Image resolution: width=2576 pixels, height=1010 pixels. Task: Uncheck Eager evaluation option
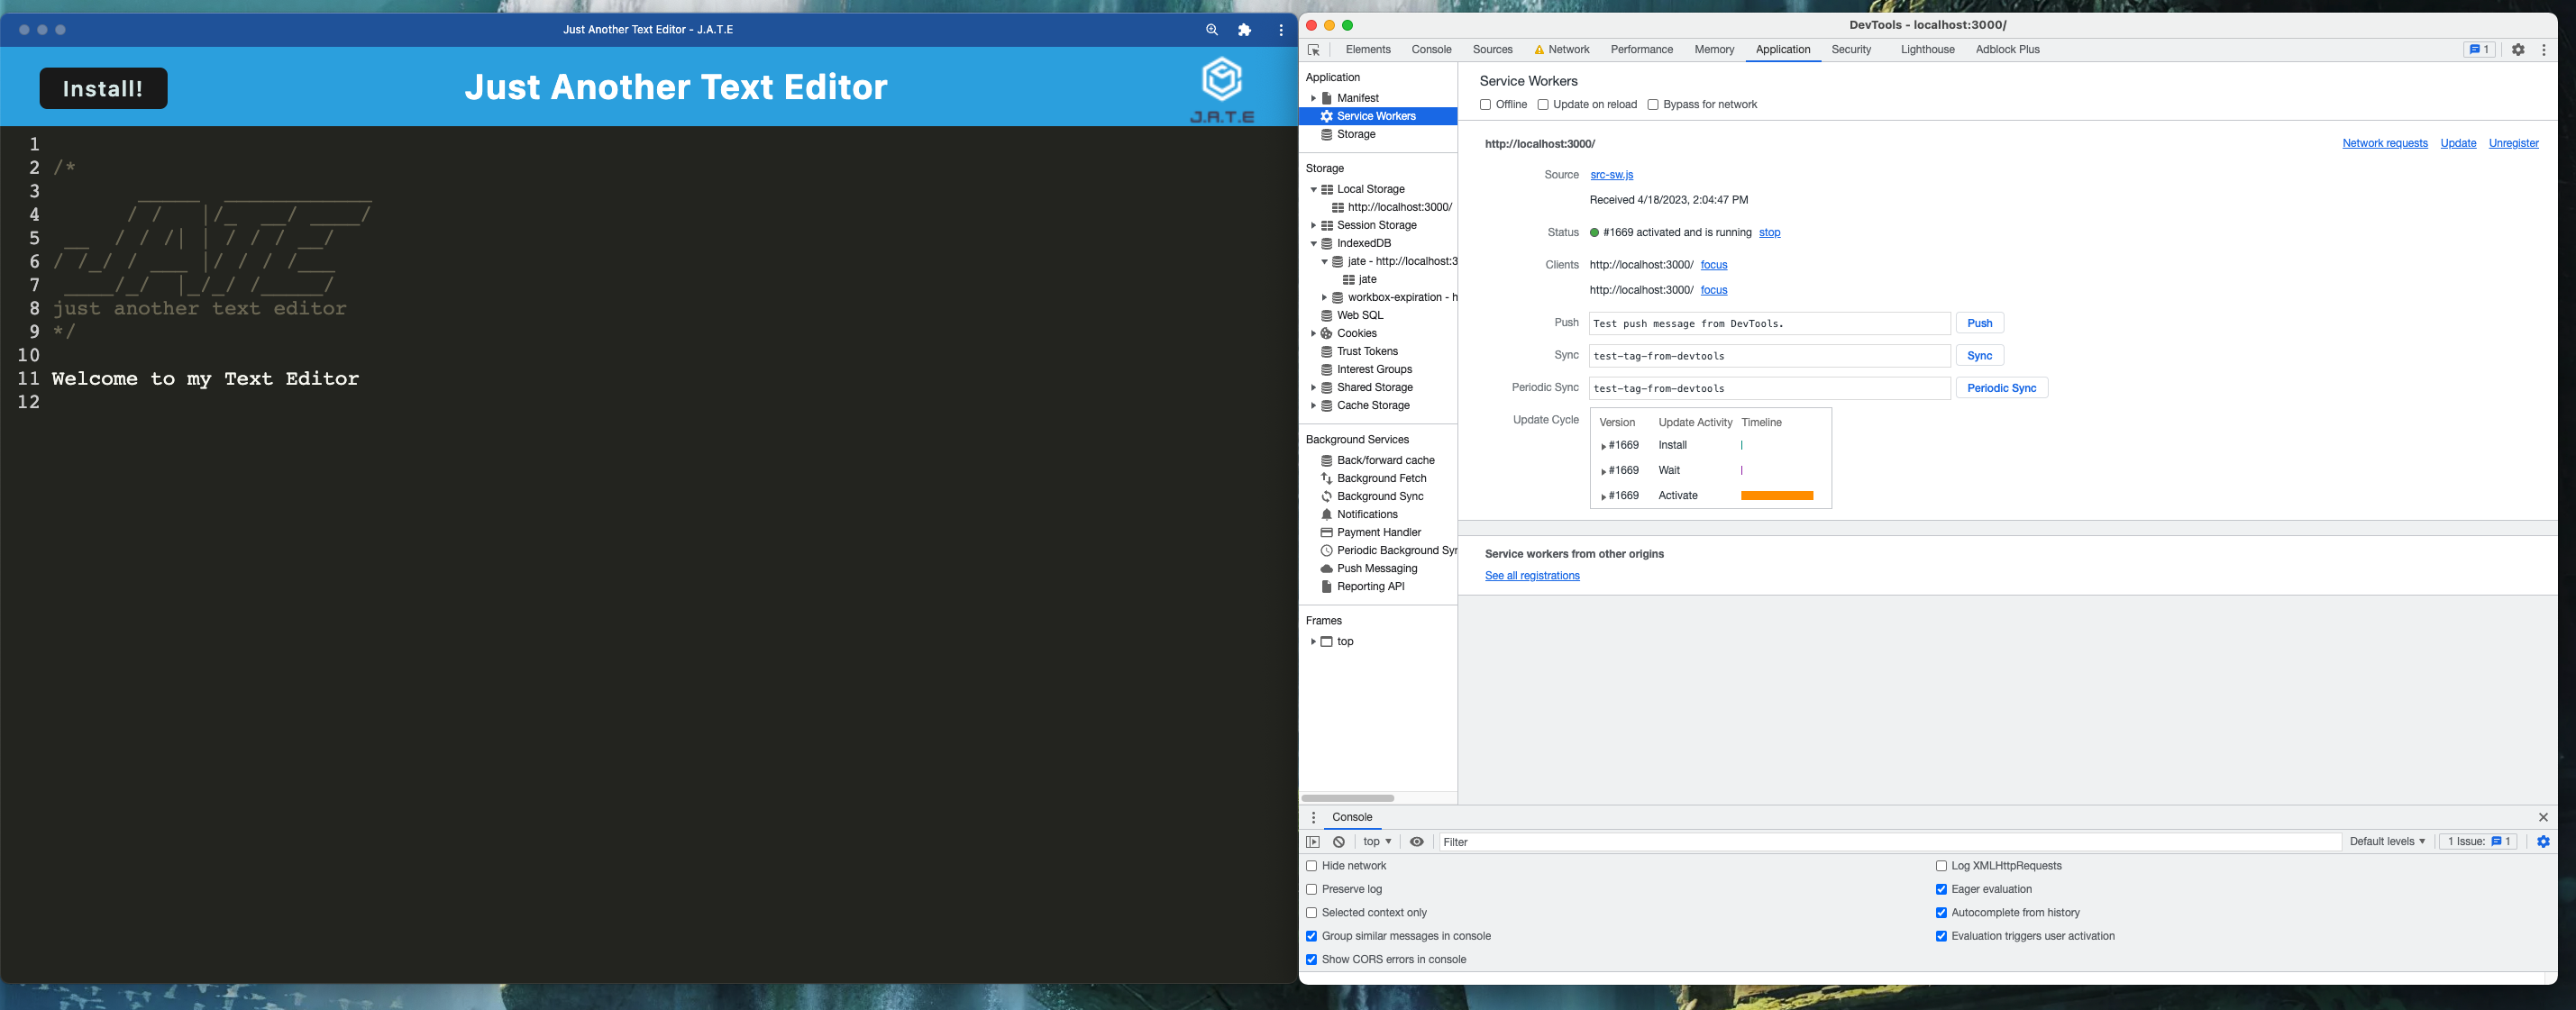click(x=1941, y=890)
